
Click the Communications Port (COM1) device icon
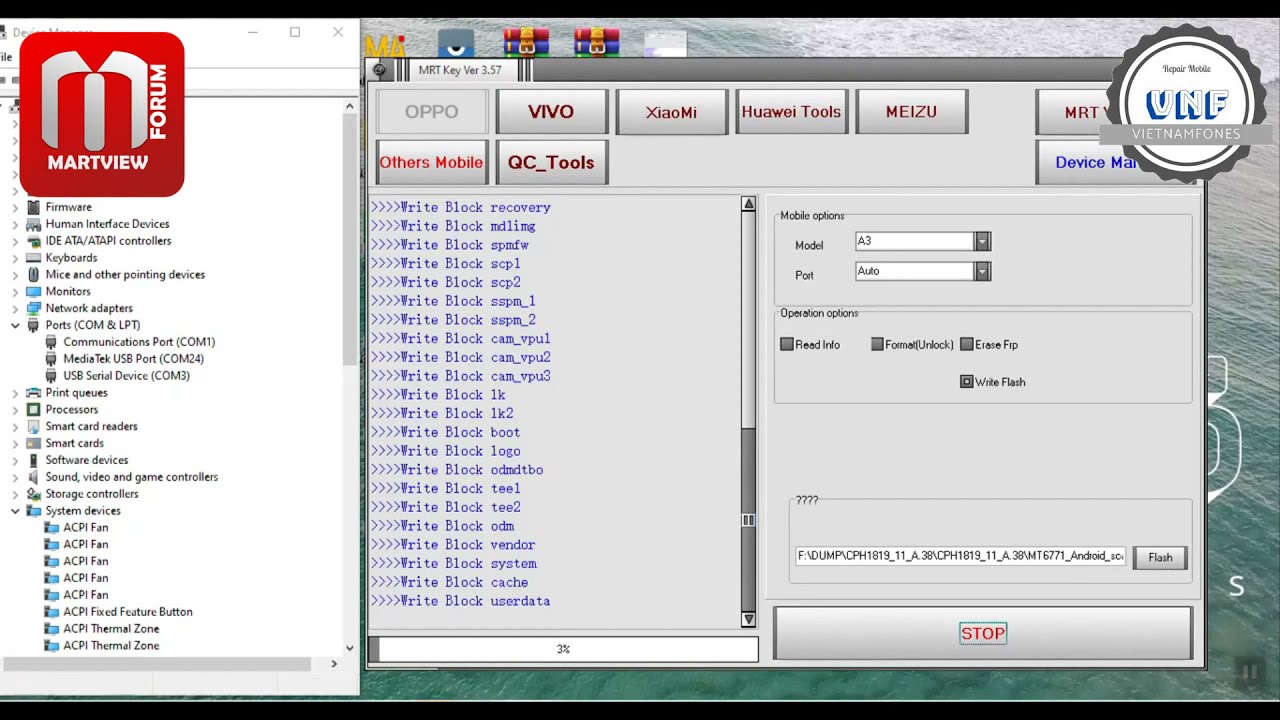[52, 342]
